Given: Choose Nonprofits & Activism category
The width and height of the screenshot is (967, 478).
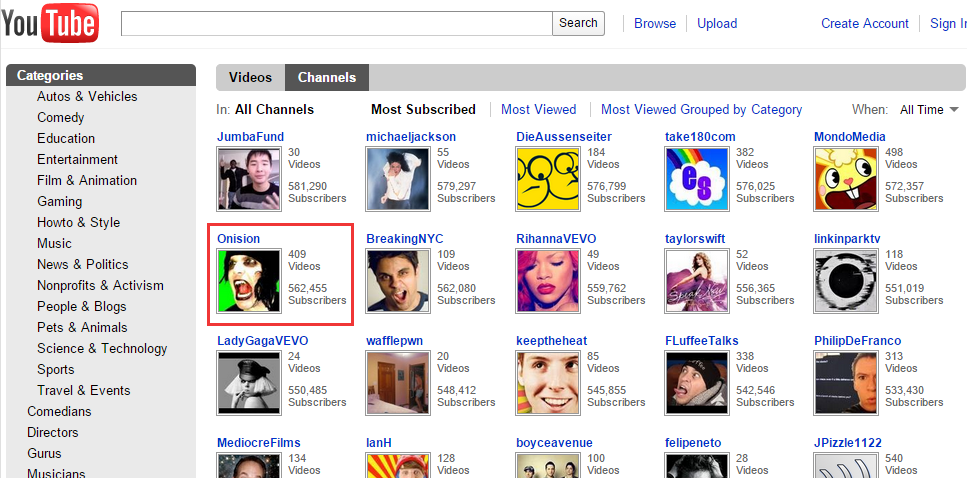Looking at the screenshot, I should [x=101, y=285].
